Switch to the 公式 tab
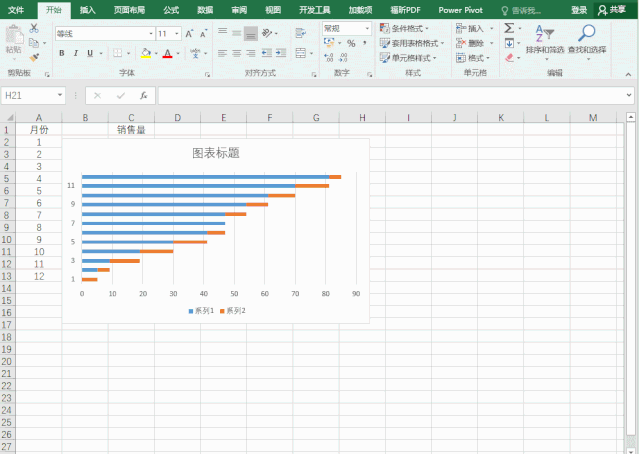 coord(171,10)
